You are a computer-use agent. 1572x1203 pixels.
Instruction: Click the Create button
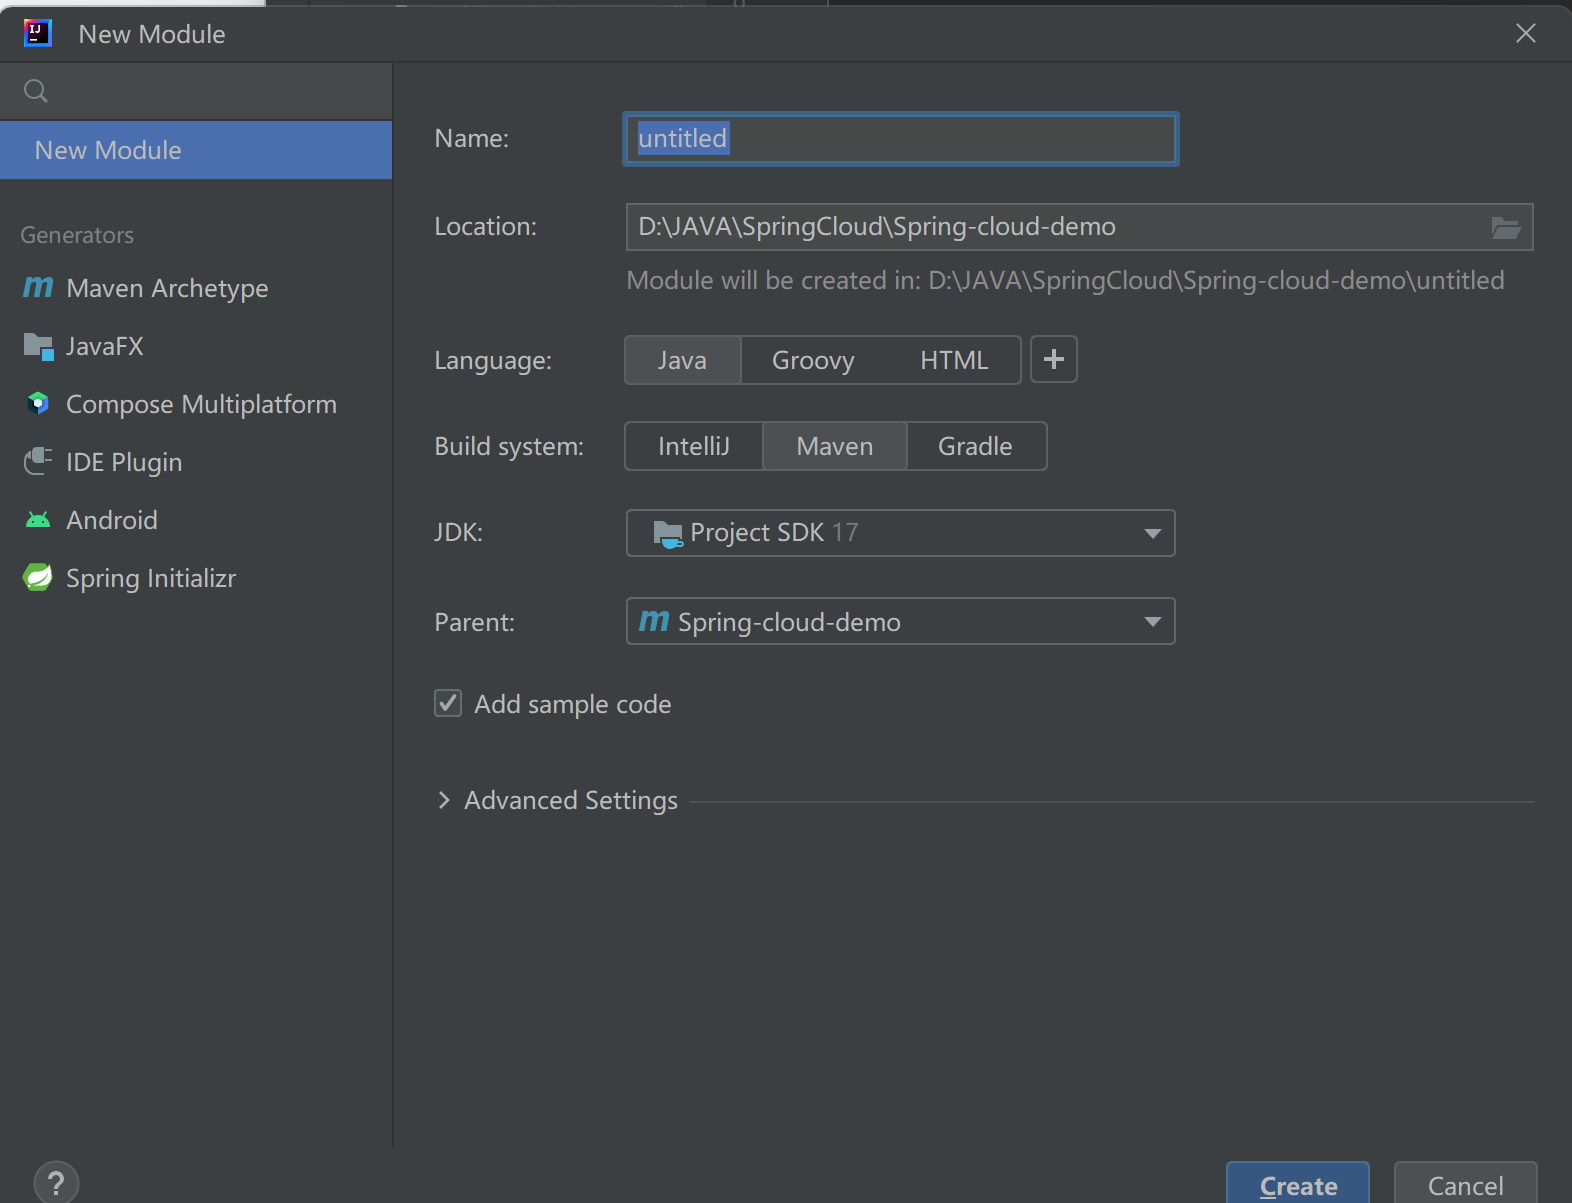click(x=1298, y=1184)
